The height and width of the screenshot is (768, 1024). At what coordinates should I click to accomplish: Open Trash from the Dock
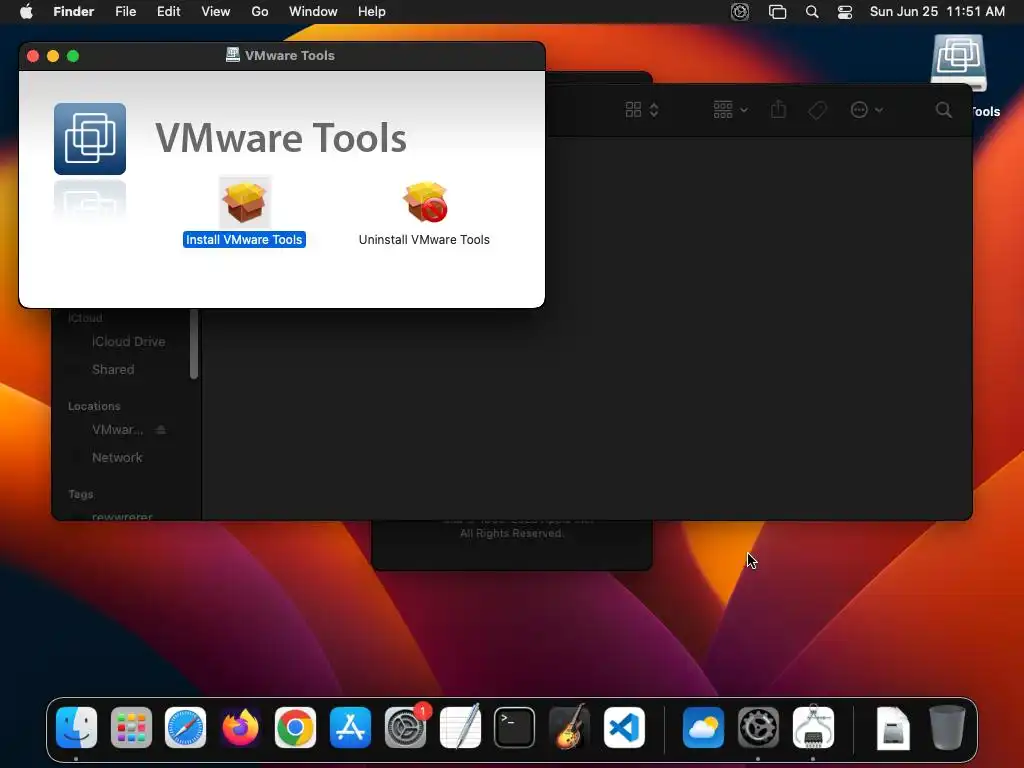[x=947, y=727]
